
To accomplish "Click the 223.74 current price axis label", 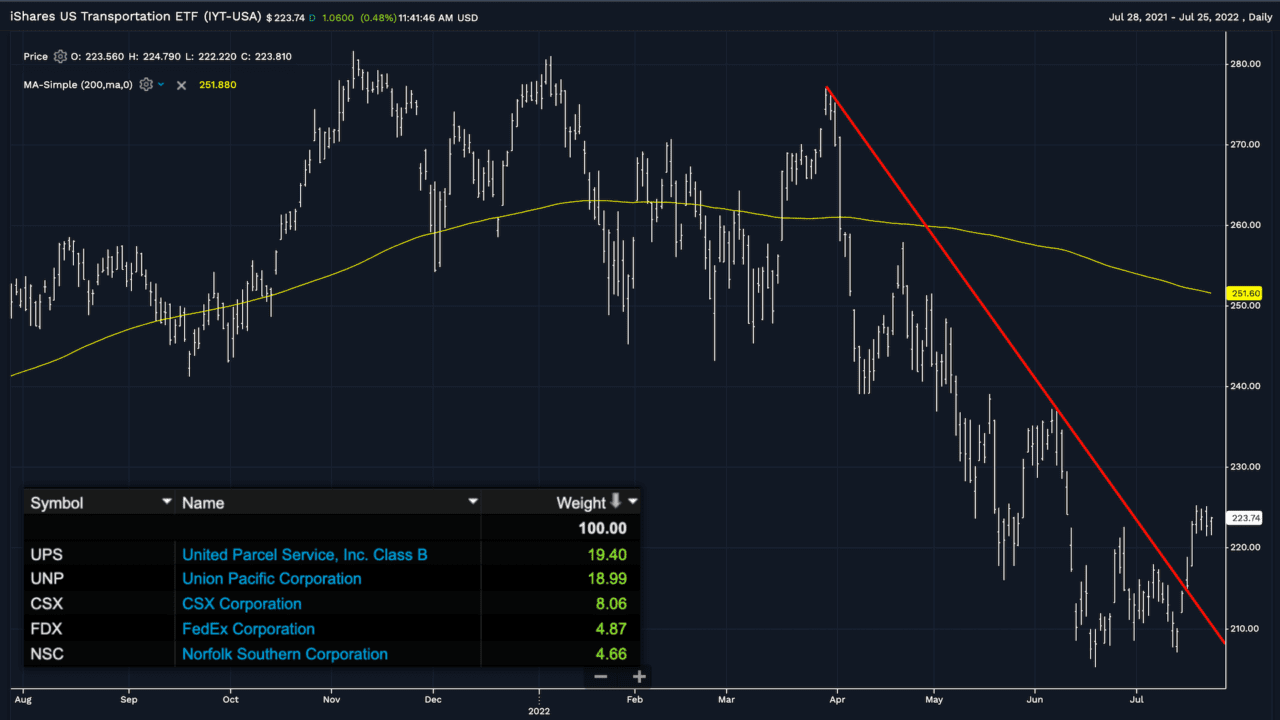I will (x=1244, y=518).
